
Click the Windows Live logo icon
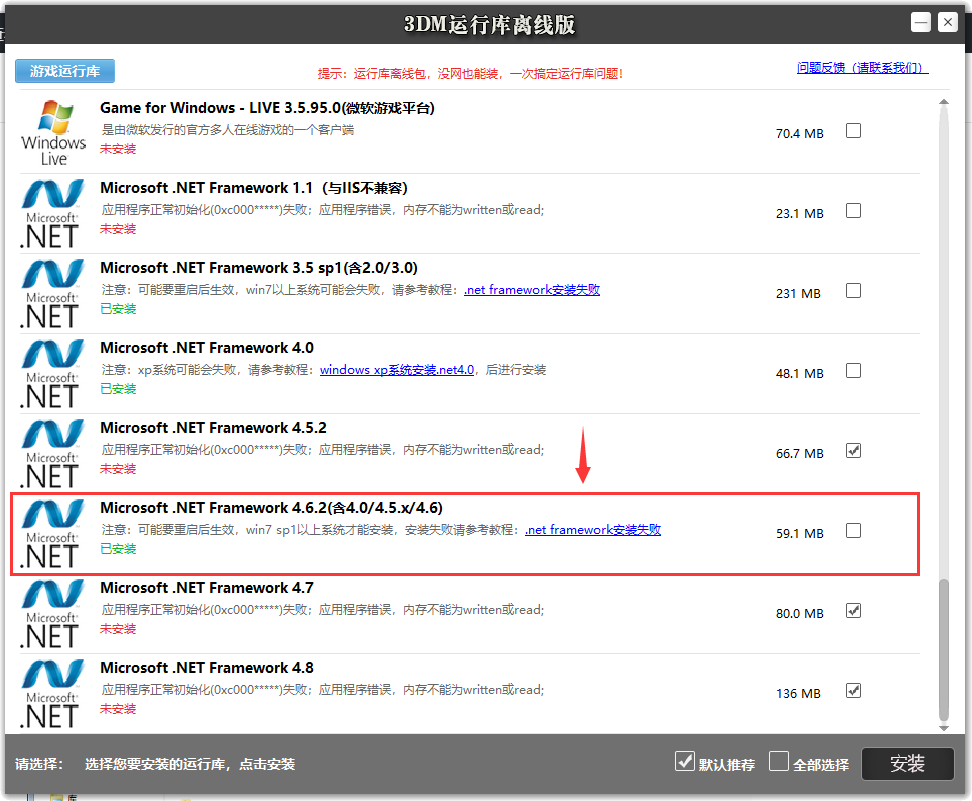53,133
